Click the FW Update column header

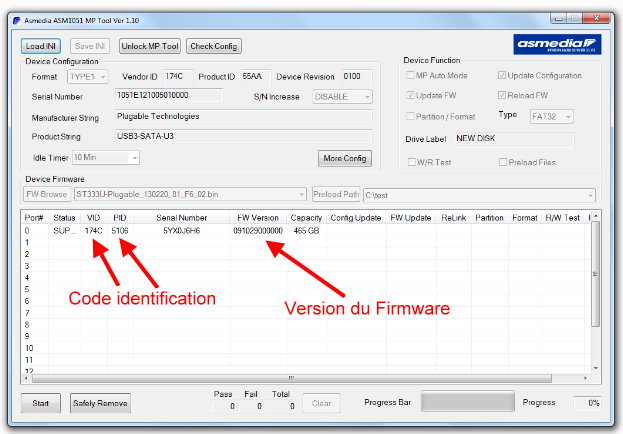411,218
